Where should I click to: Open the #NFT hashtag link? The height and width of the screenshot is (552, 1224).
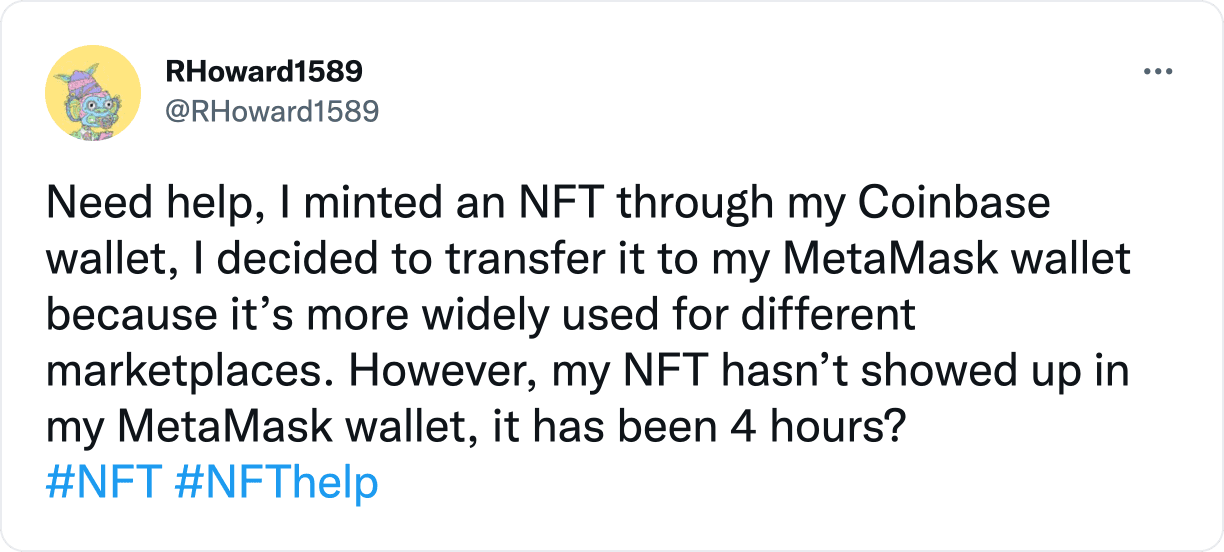[x=103, y=484]
